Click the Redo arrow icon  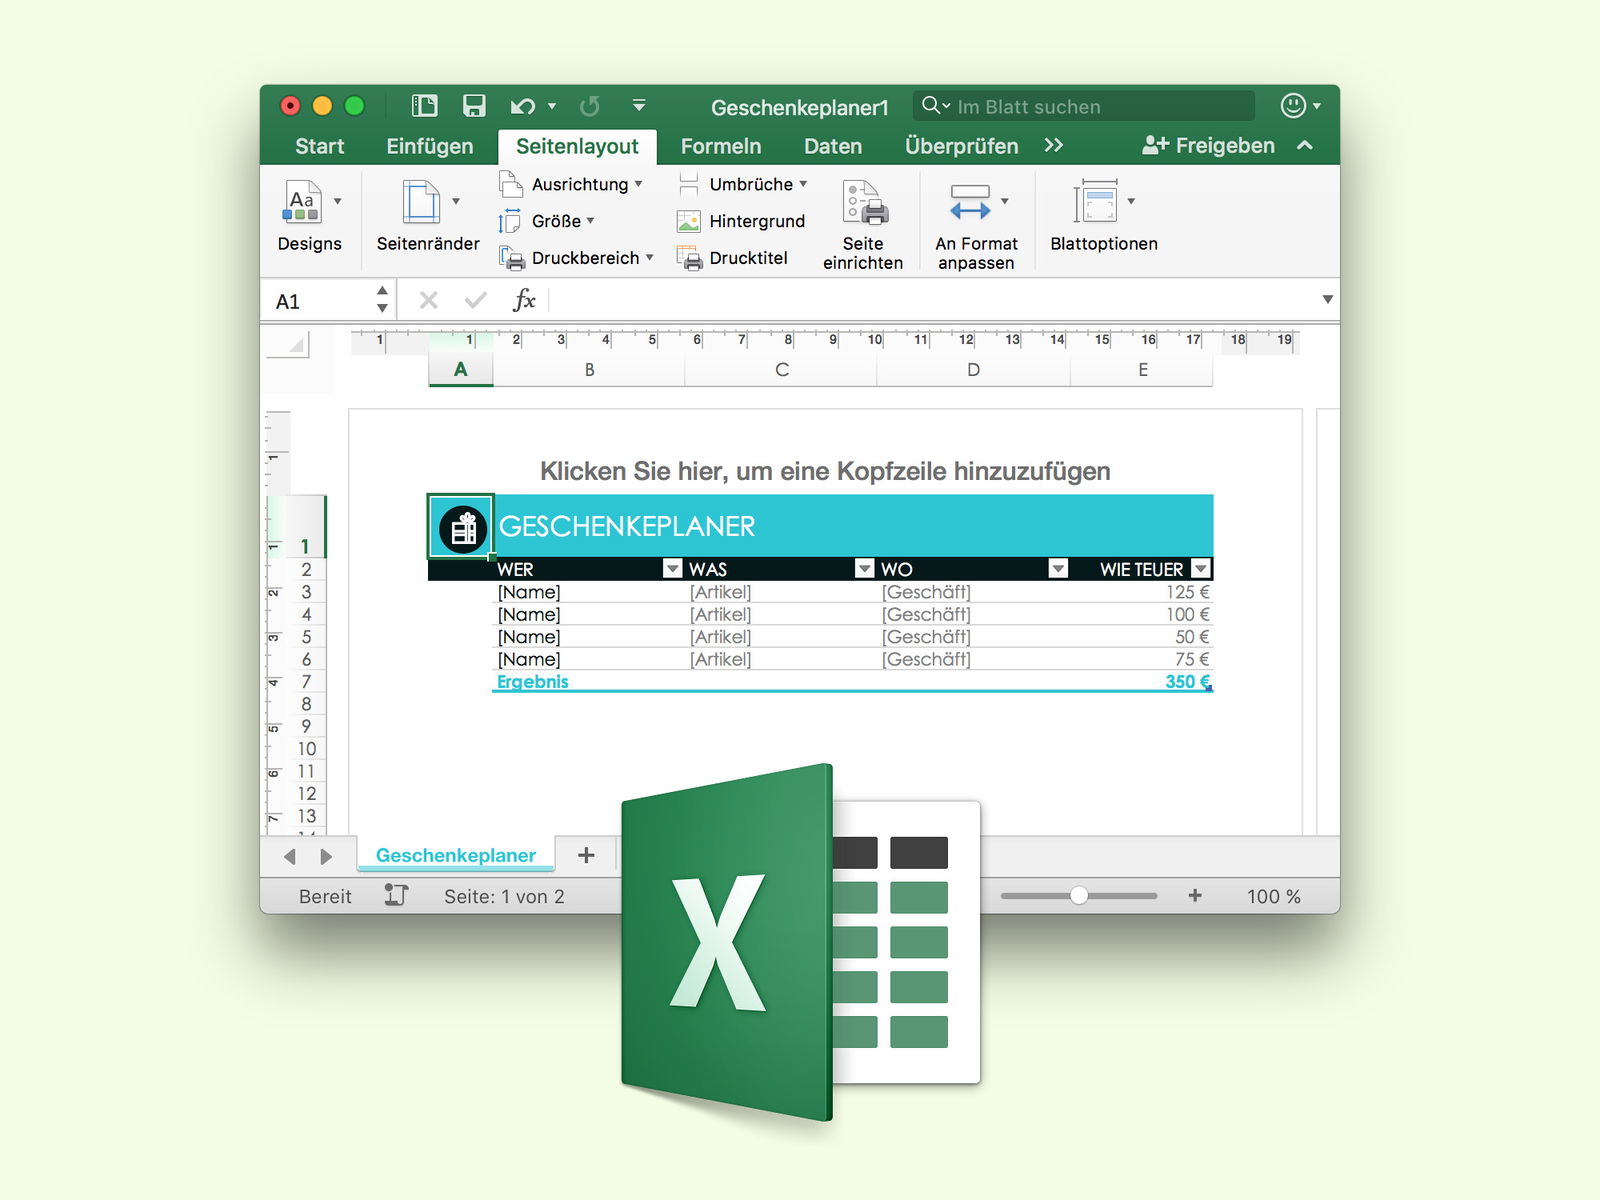pos(590,106)
